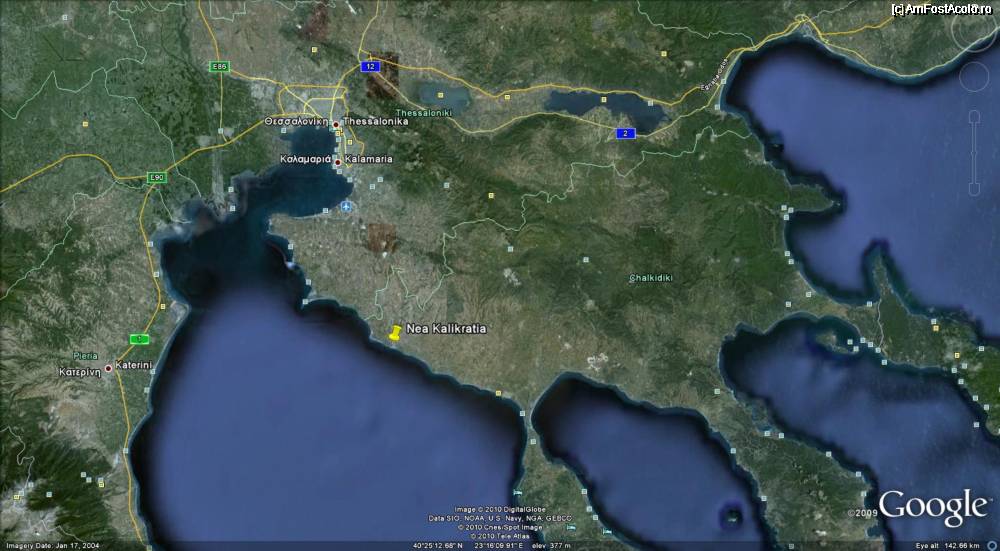Click the E90 road shield
The image size is (1000, 551).
(x=155, y=177)
